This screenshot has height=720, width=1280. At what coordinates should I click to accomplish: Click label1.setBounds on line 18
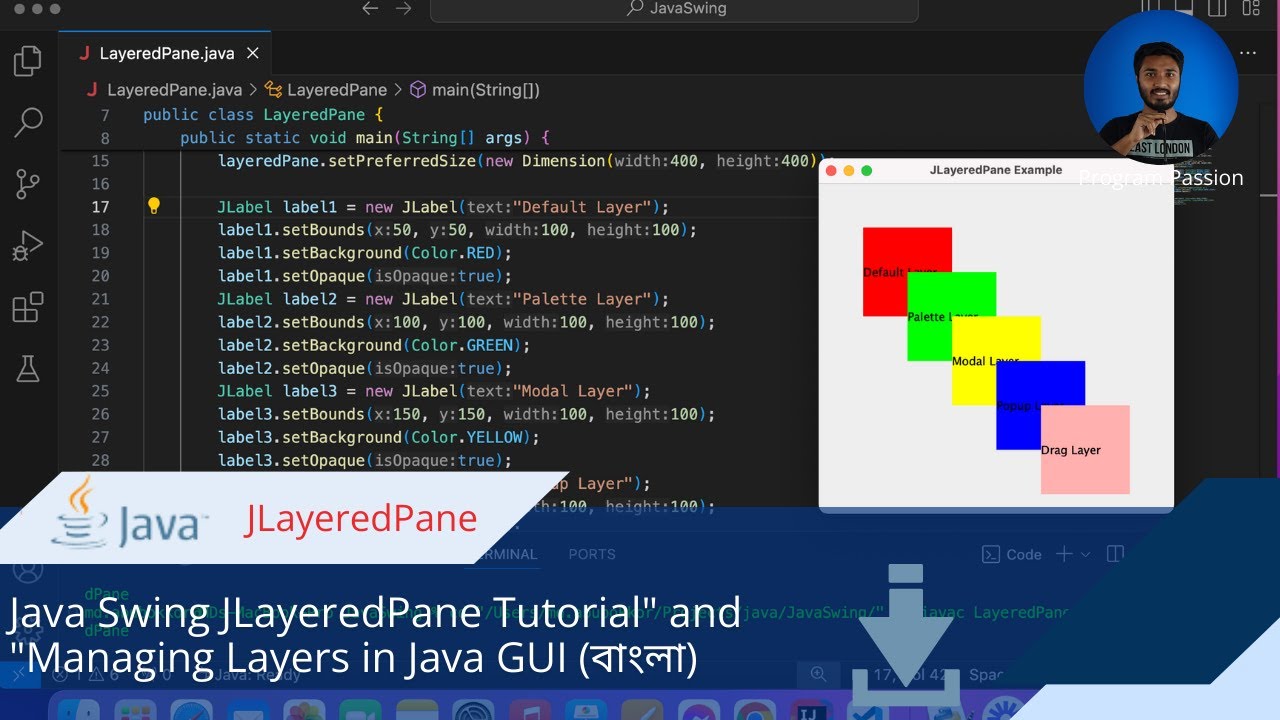pyautogui.click(x=291, y=230)
